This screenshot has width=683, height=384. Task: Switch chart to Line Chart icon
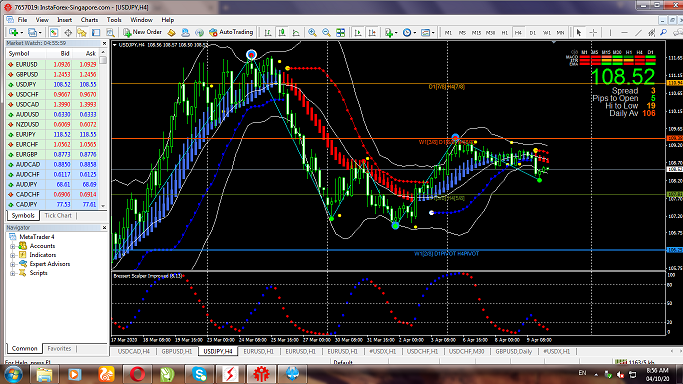[x=296, y=32]
